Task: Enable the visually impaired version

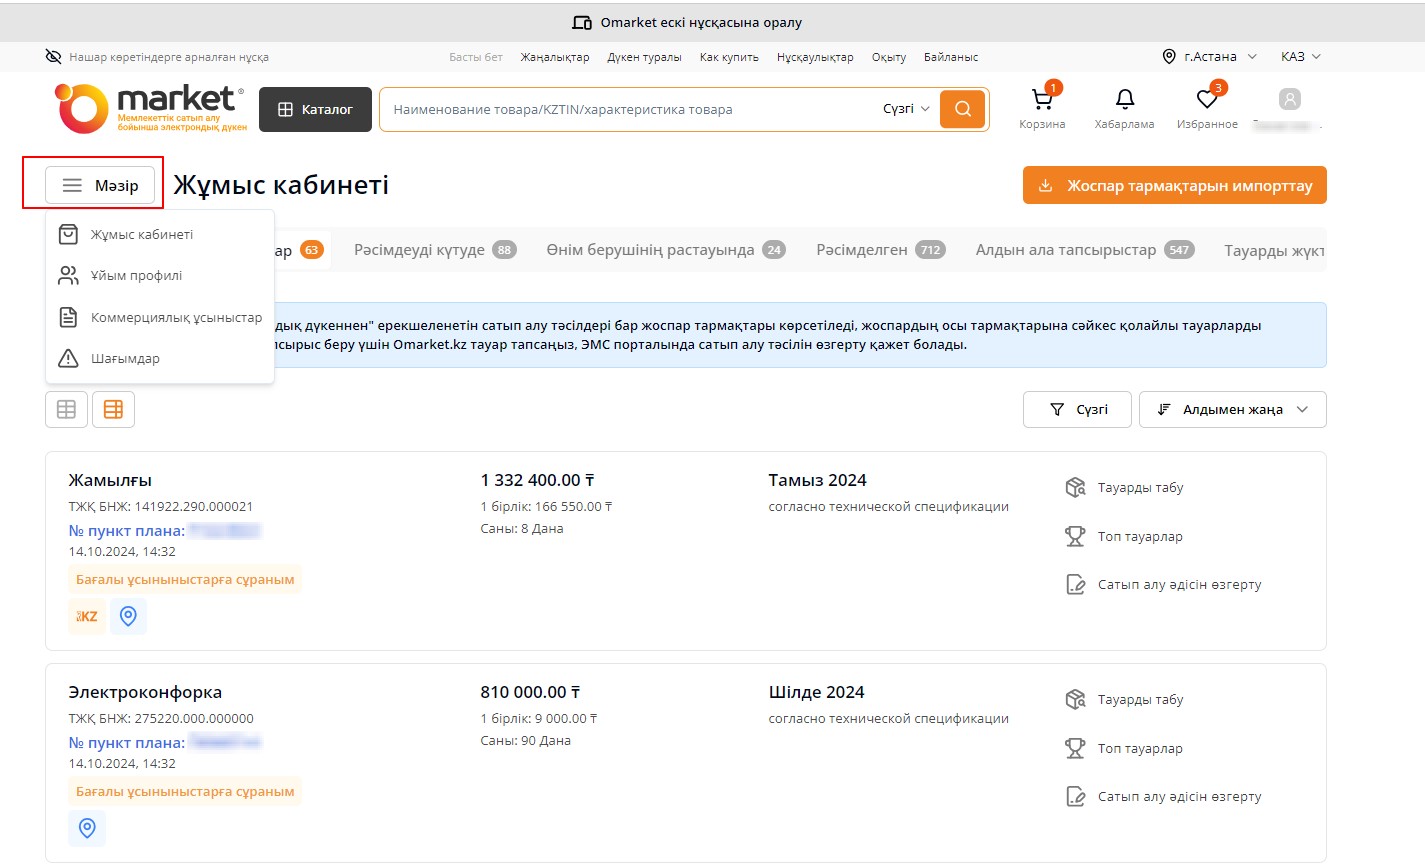Action: [x=157, y=57]
